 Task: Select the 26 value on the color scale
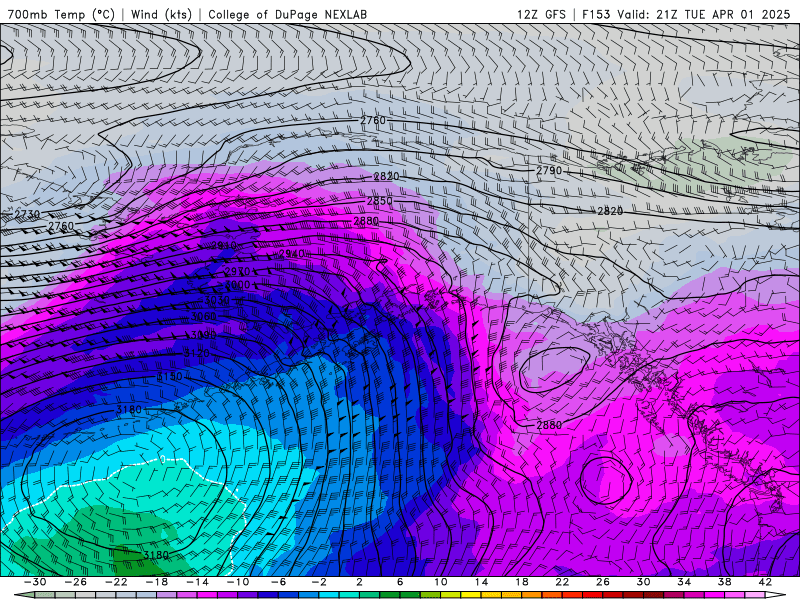tap(603, 582)
